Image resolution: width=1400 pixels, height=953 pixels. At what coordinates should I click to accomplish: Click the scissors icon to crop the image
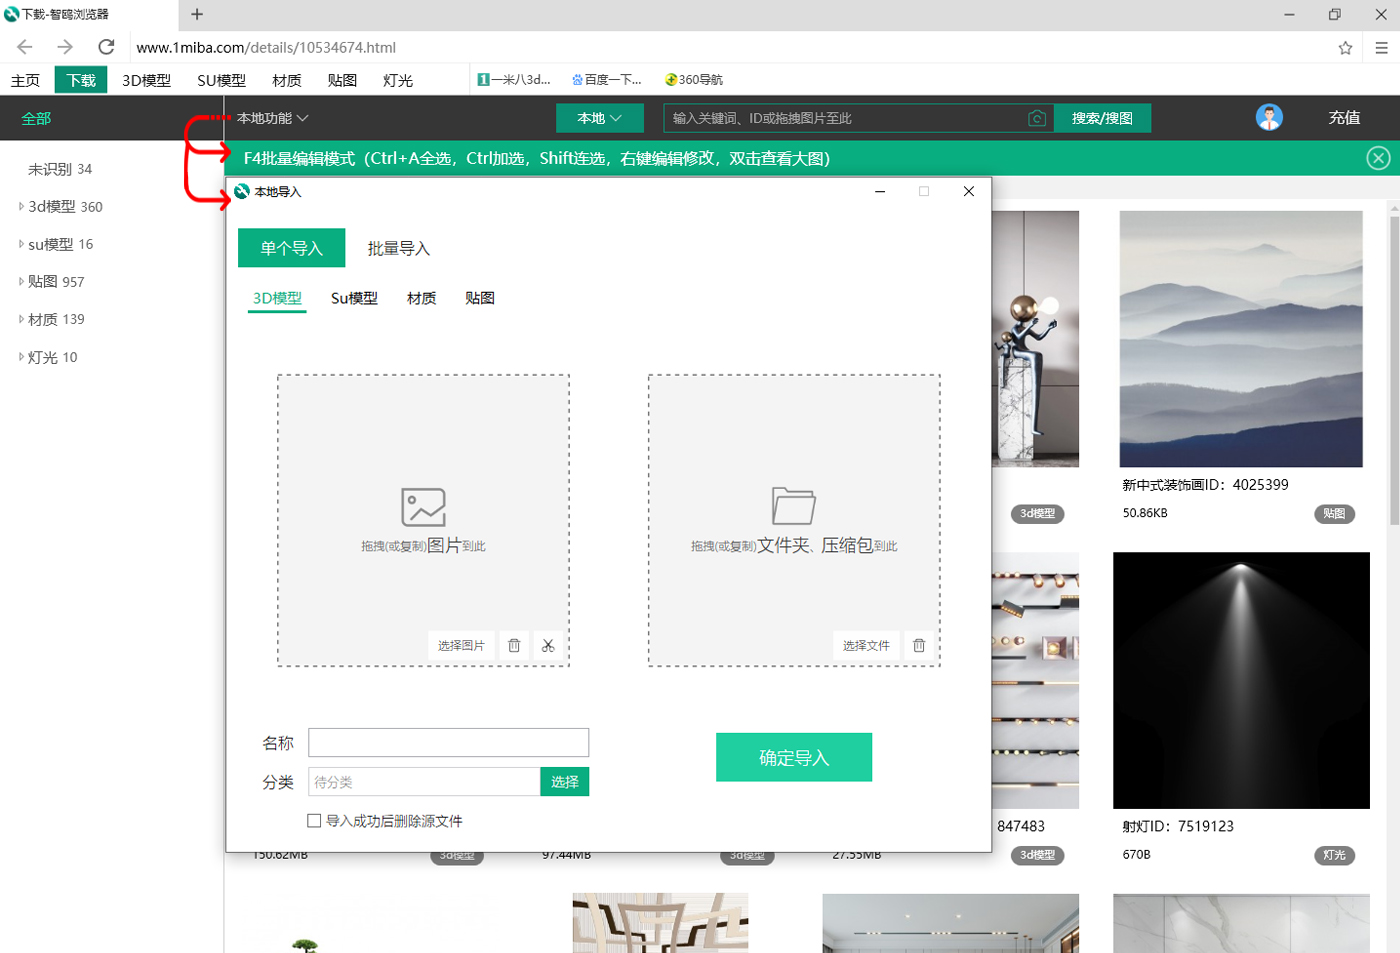tap(548, 645)
